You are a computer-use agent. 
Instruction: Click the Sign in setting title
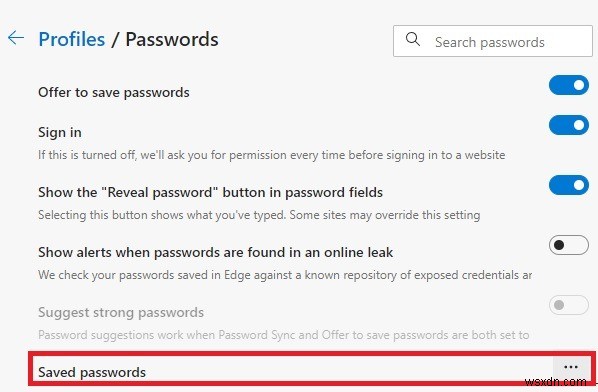(60, 132)
